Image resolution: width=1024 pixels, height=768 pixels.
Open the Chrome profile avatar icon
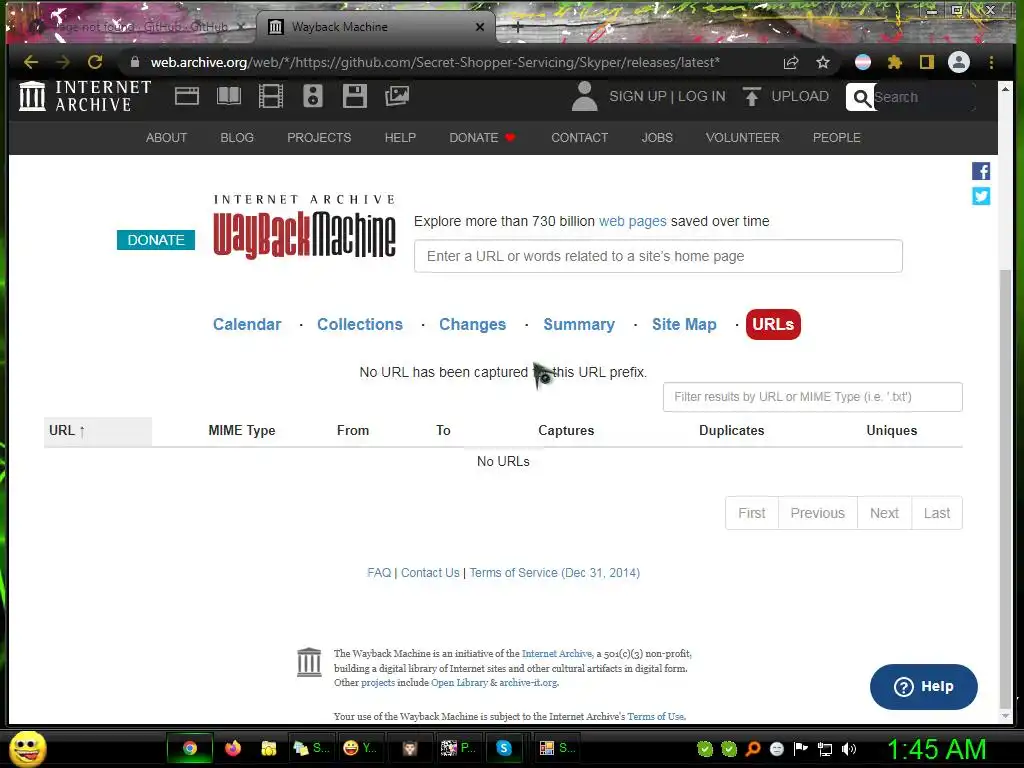(x=959, y=62)
